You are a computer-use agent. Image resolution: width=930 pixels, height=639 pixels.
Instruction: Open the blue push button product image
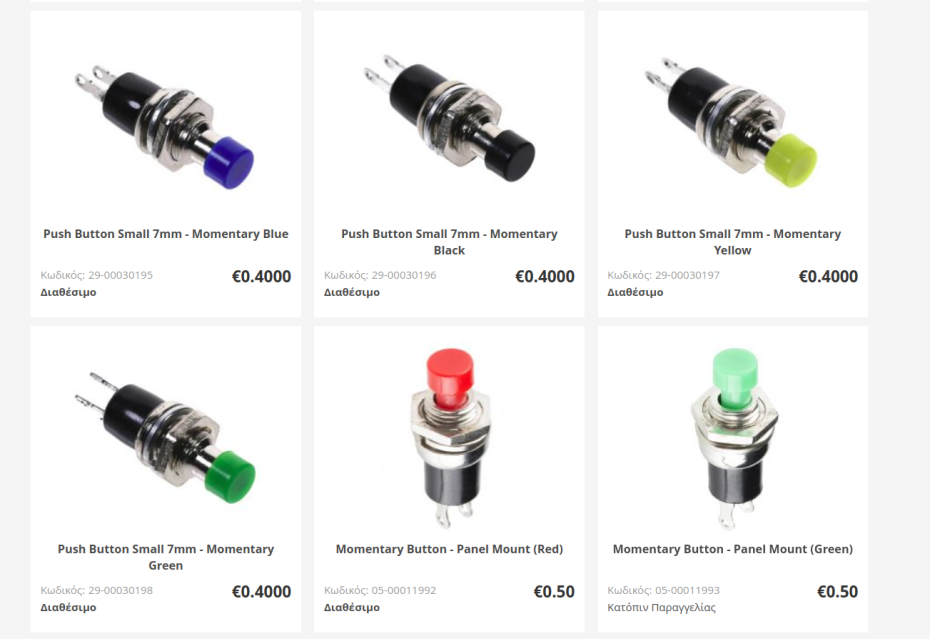pos(165,122)
